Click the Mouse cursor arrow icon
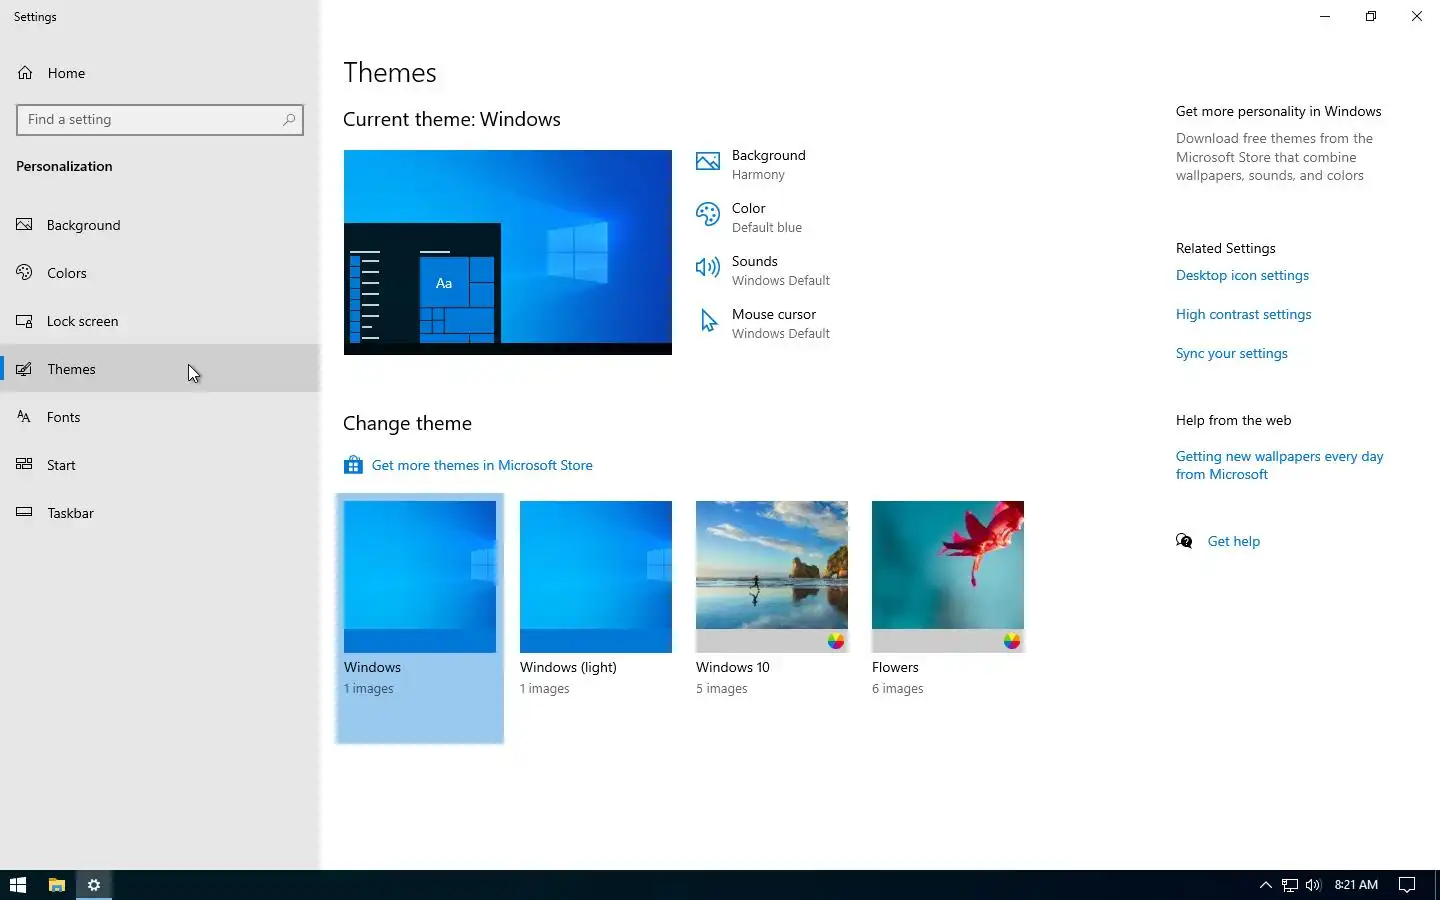 (x=708, y=321)
